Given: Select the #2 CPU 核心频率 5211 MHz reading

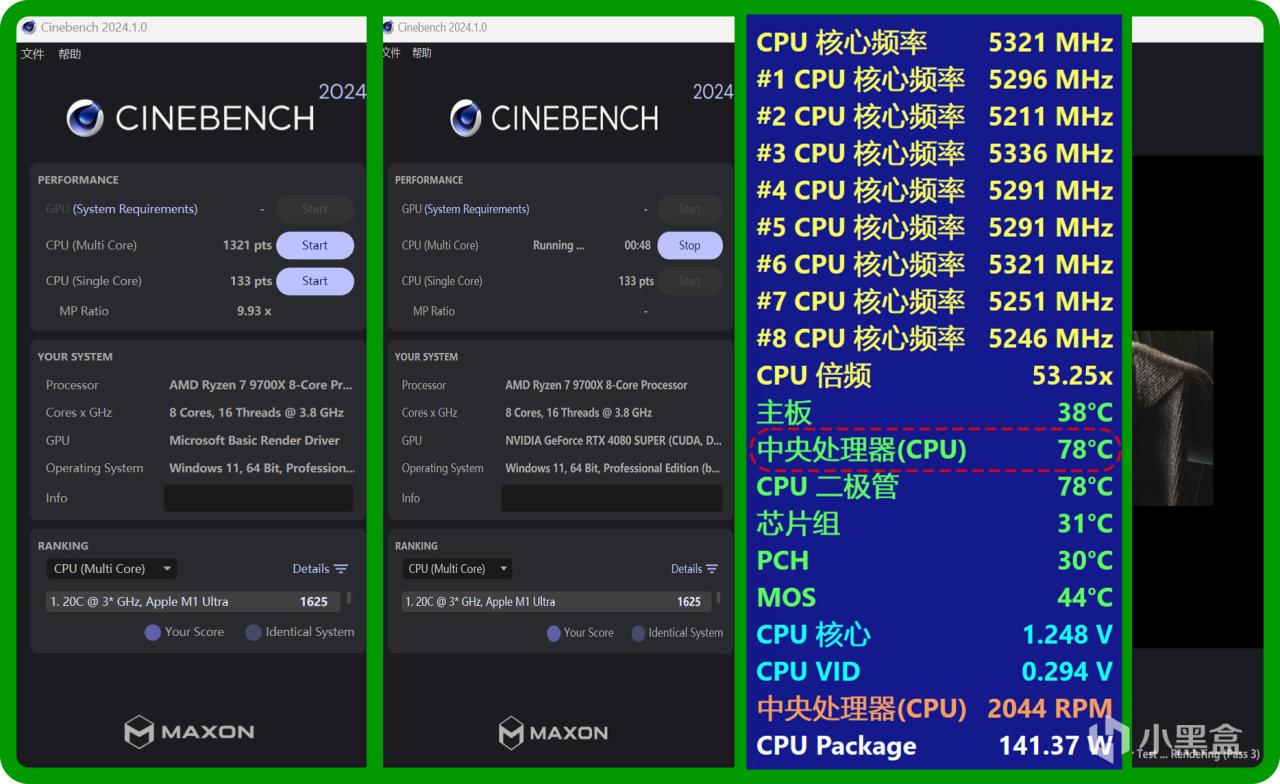Looking at the screenshot, I should pos(934,116).
